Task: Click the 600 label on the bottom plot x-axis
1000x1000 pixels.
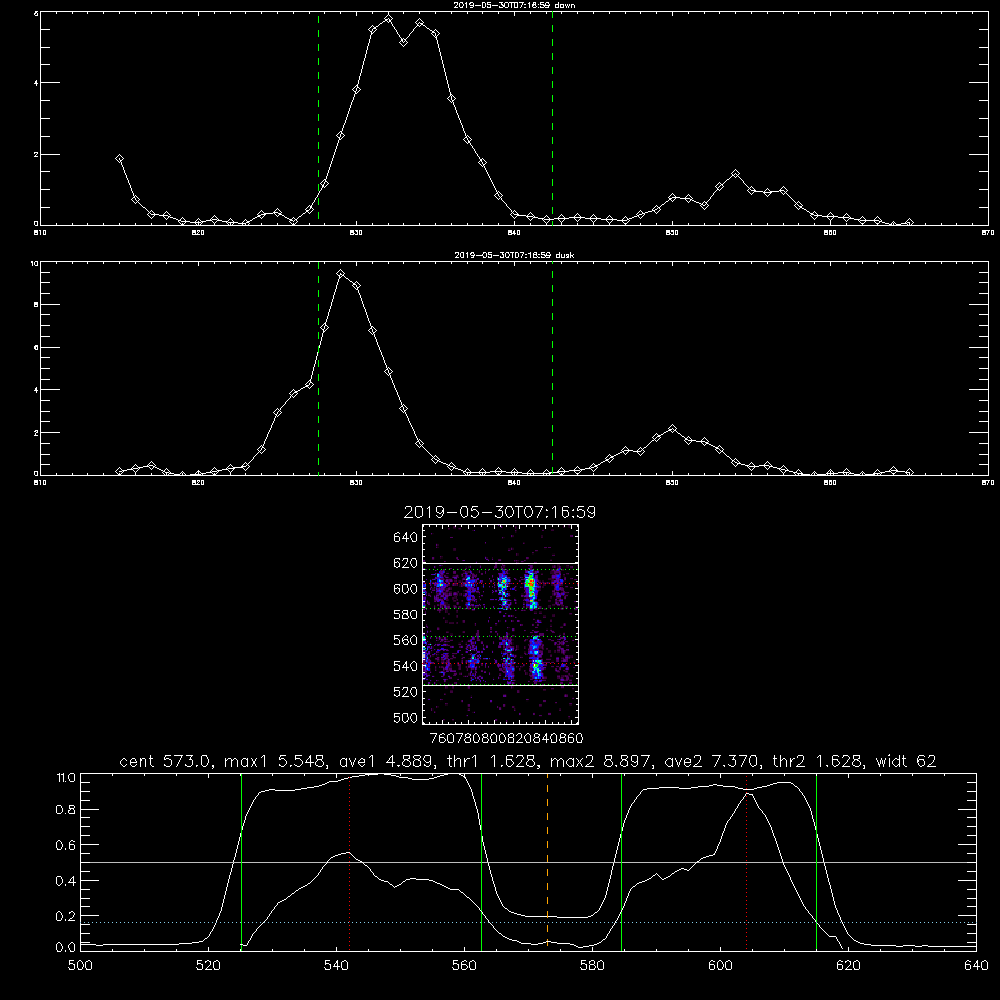Action: click(x=721, y=966)
